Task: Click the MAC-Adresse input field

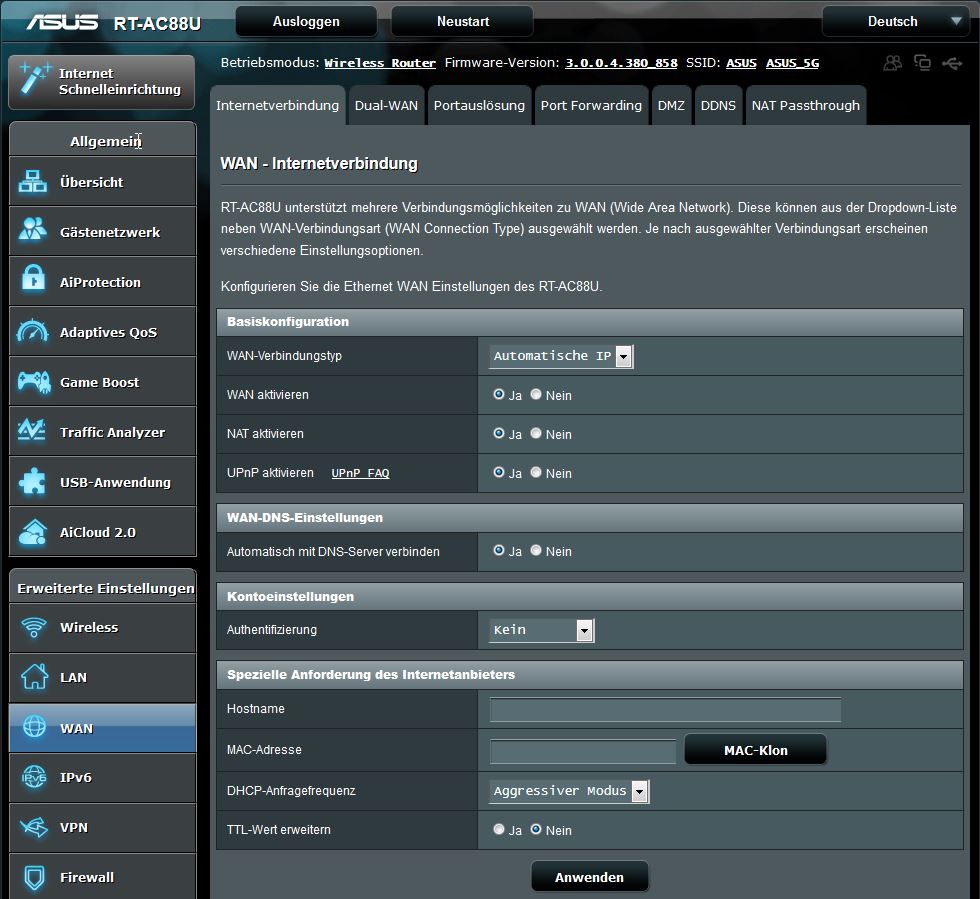Action: [582, 751]
